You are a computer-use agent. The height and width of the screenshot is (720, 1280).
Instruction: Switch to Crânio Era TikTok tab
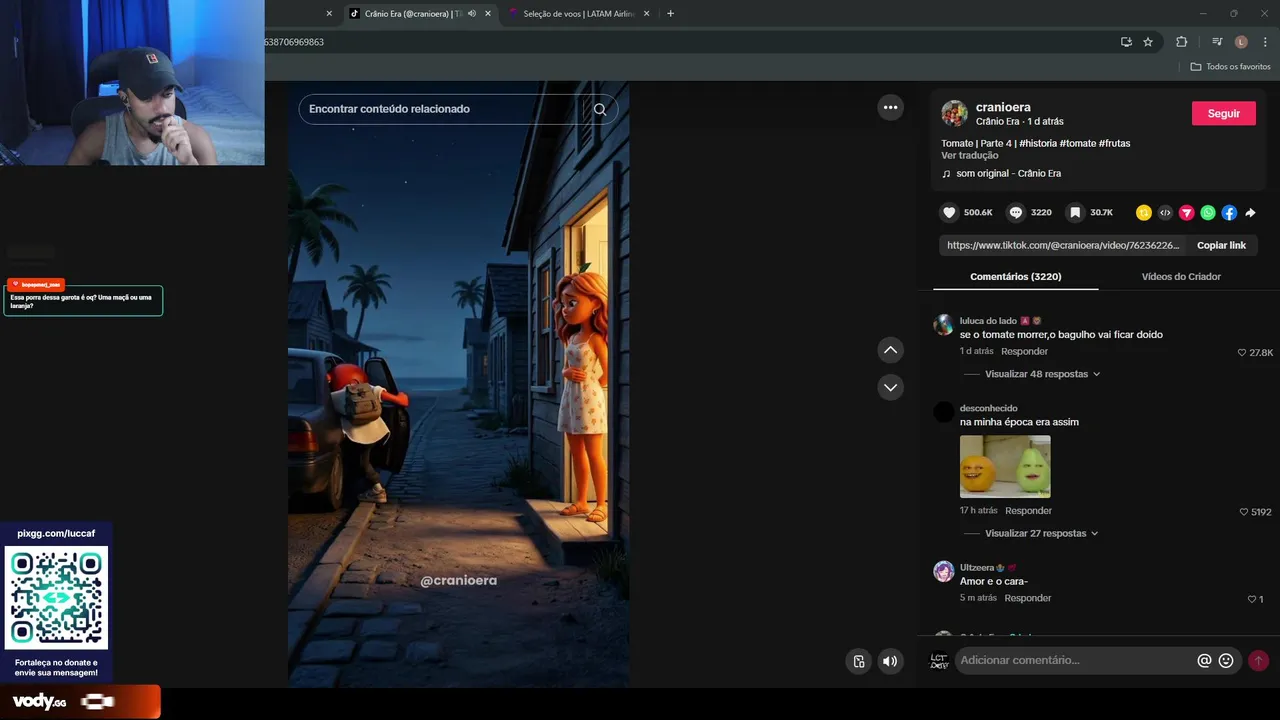(x=412, y=14)
